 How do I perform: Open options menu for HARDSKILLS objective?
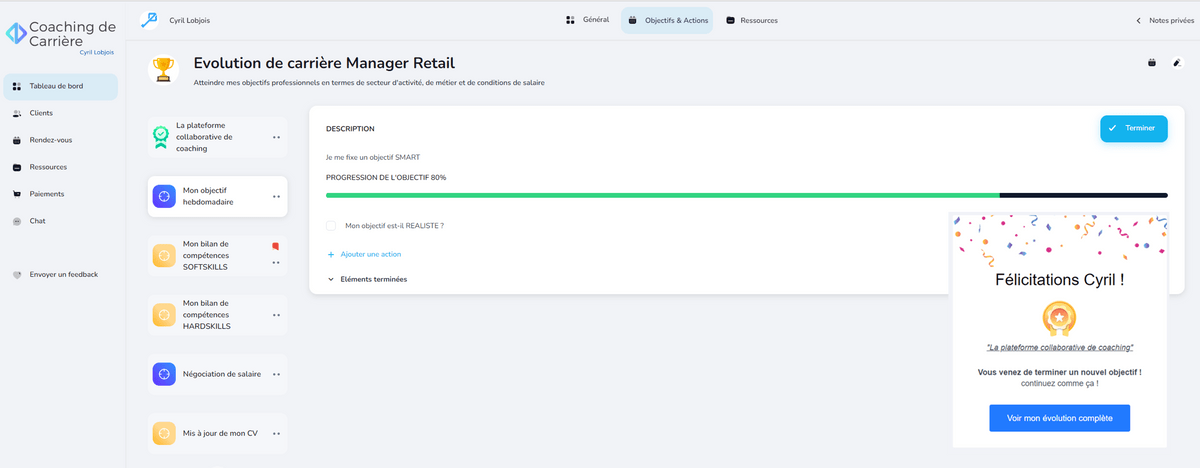coord(276,315)
